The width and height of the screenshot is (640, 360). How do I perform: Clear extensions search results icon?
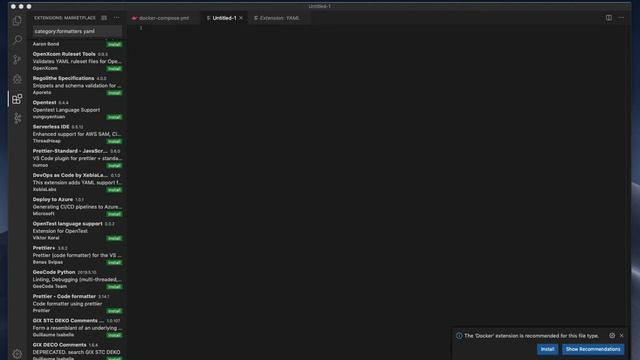[104, 18]
